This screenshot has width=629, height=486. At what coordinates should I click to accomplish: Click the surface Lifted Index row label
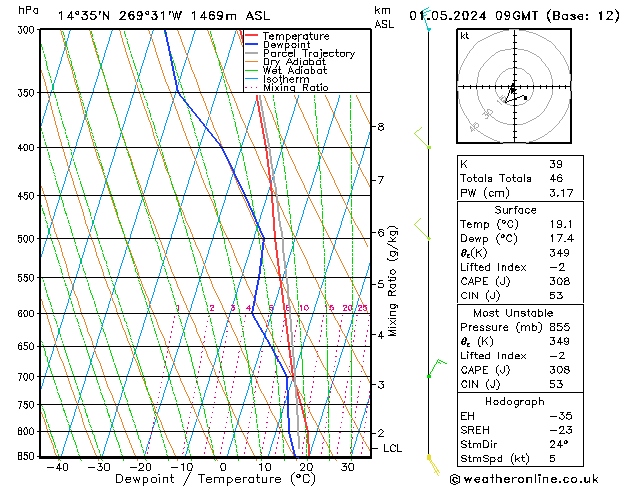(493, 267)
